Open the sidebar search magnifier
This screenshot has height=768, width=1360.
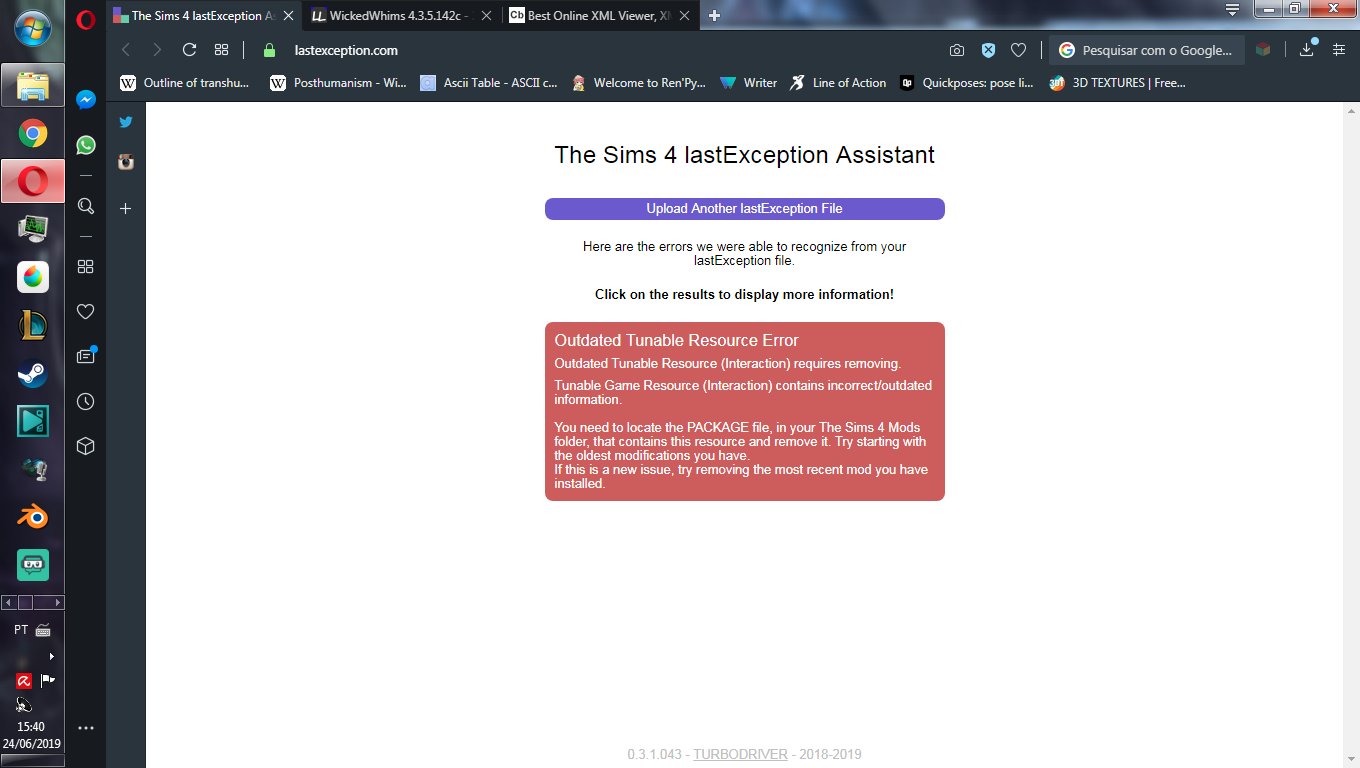[86, 206]
